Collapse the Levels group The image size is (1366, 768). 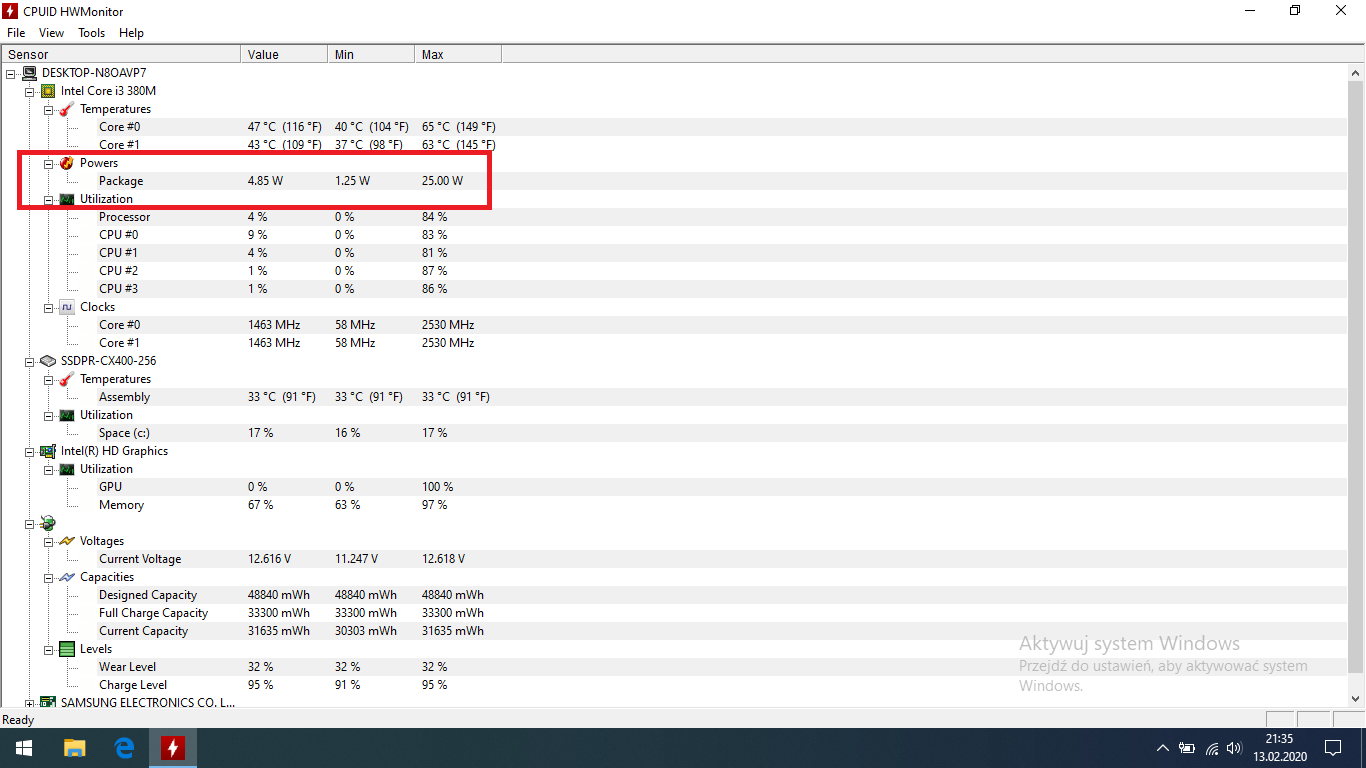48,649
